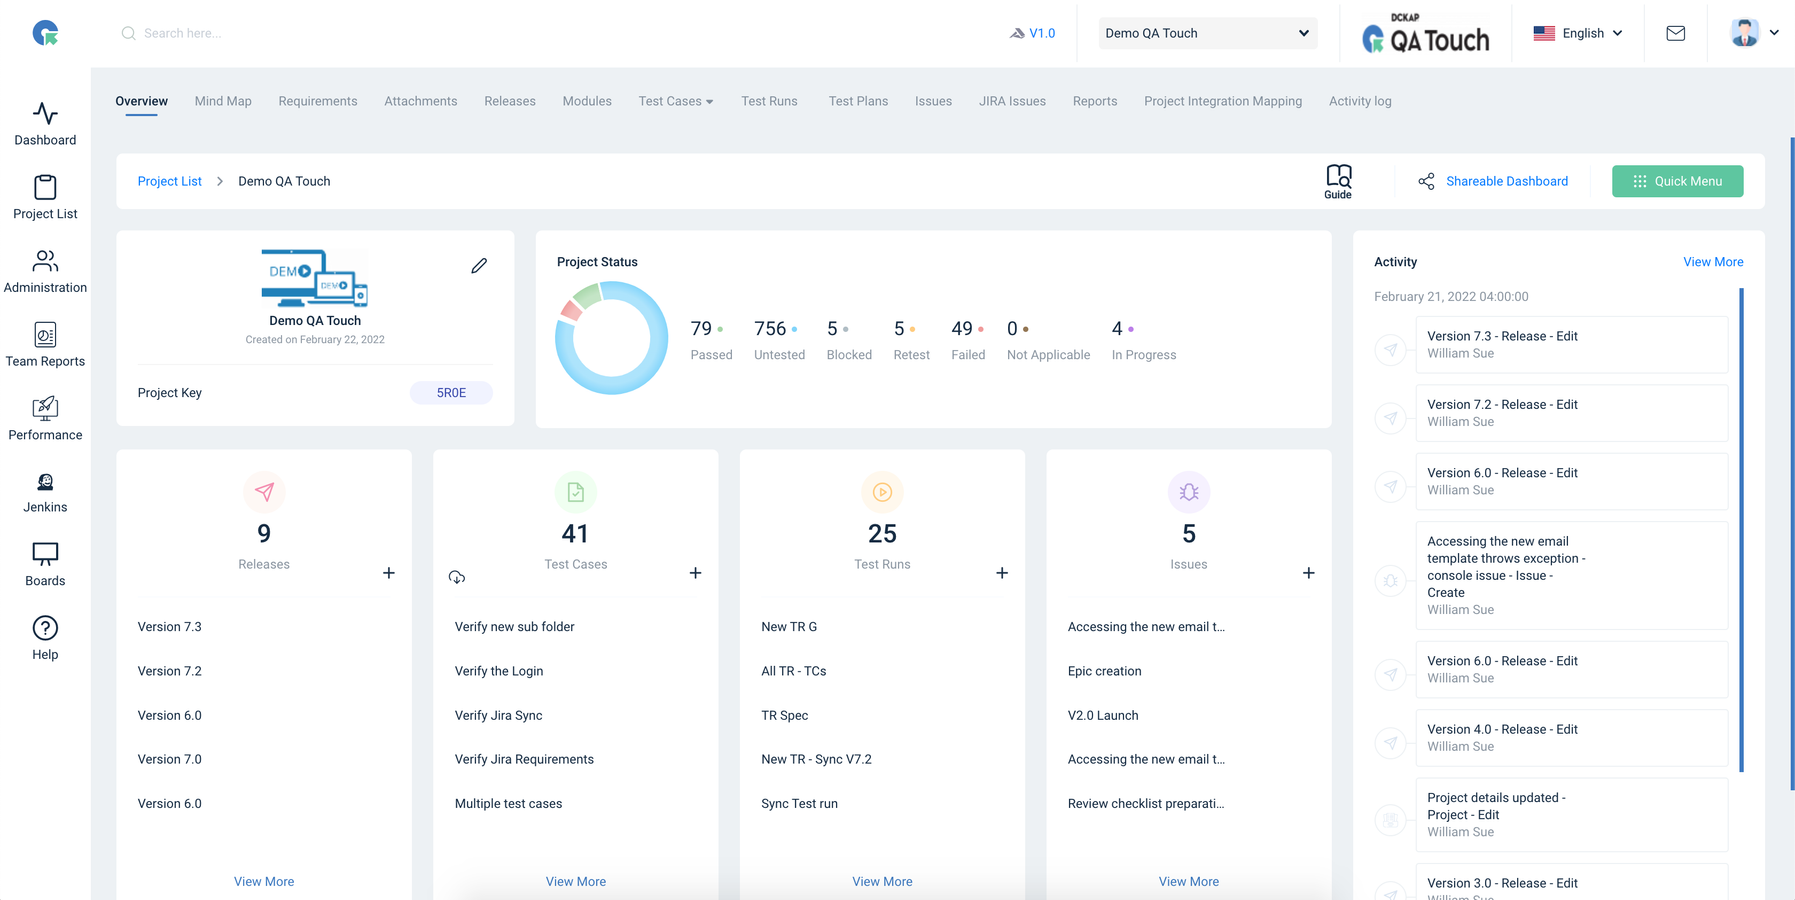Go to the Releases tab
This screenshot has width=1795, height=900.
(510, 101)
